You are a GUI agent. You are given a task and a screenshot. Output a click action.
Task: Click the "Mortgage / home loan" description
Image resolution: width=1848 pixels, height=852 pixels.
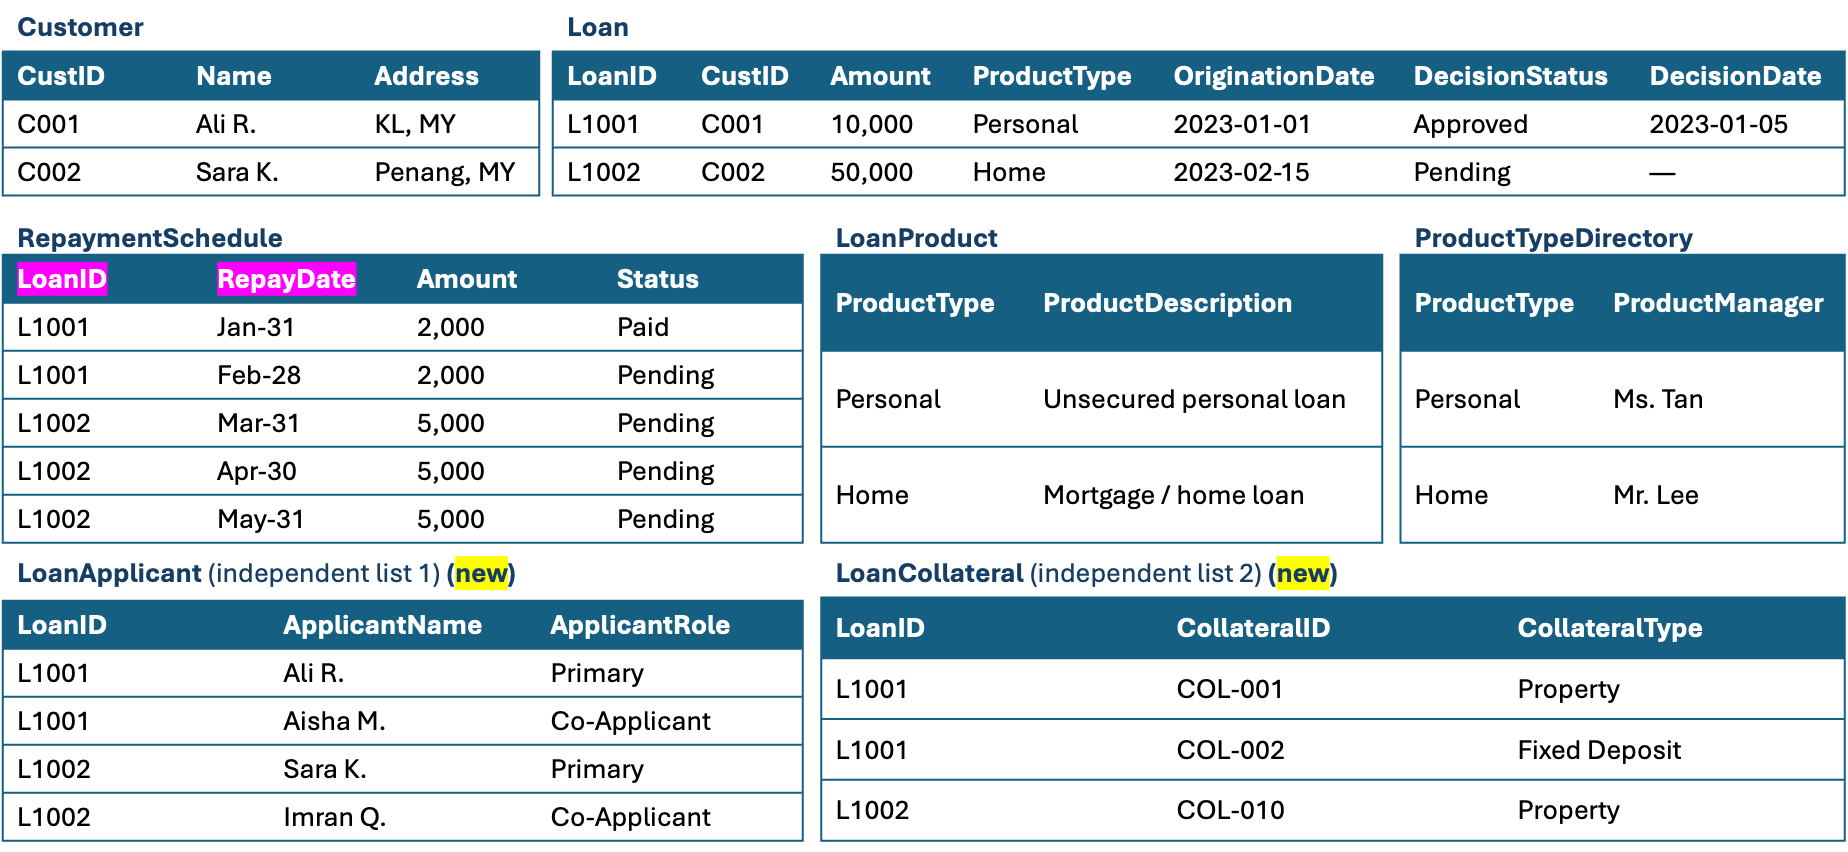coord(1173,495)
